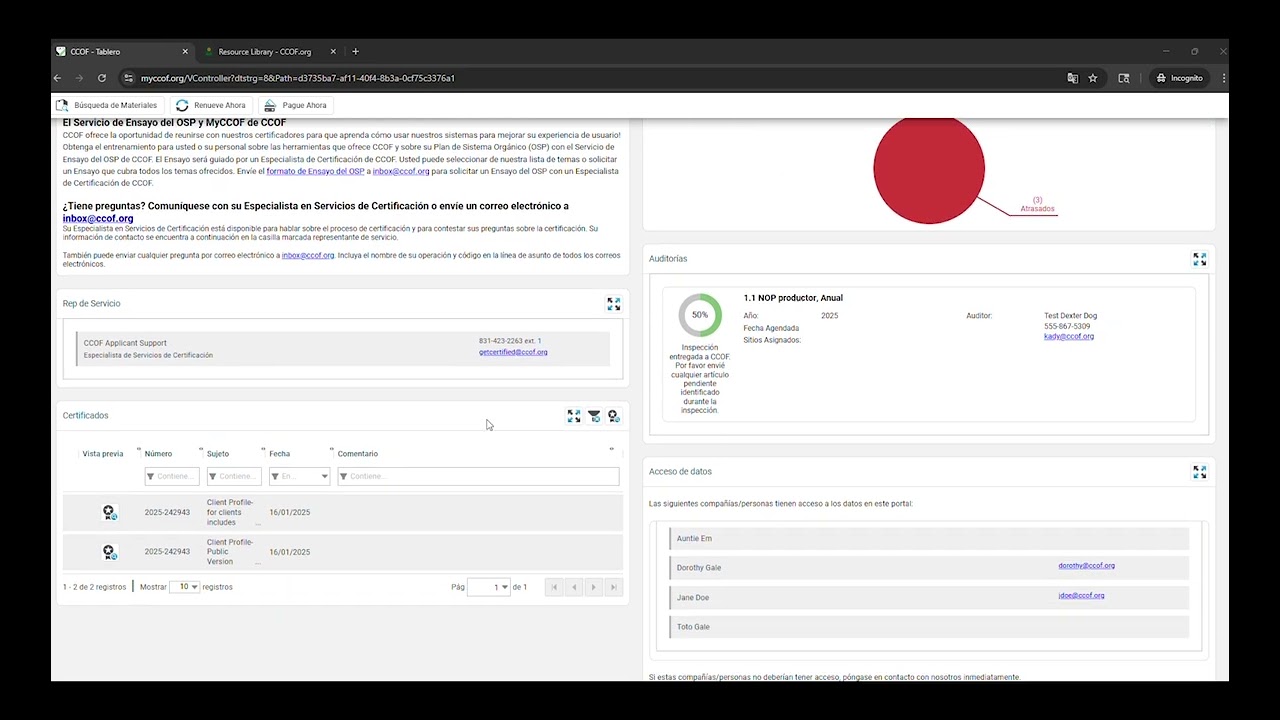Expand the Rep de Servicio panel fullscreen

click(614, 304)
